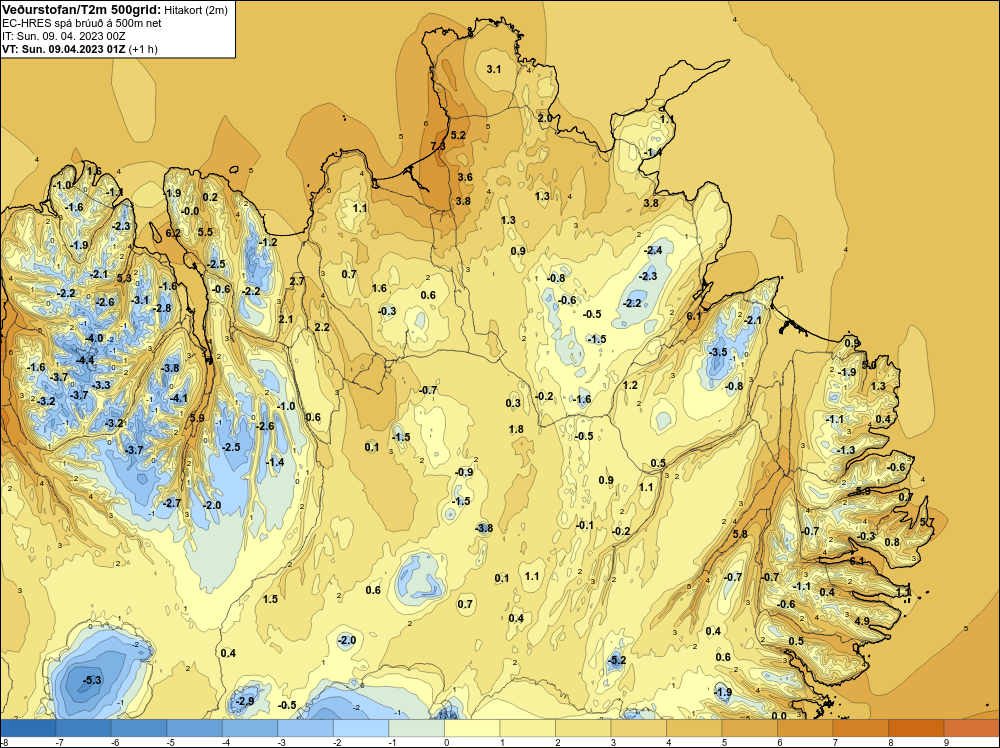Click the '(+1 h)' forecast offset

coord(143,49)
